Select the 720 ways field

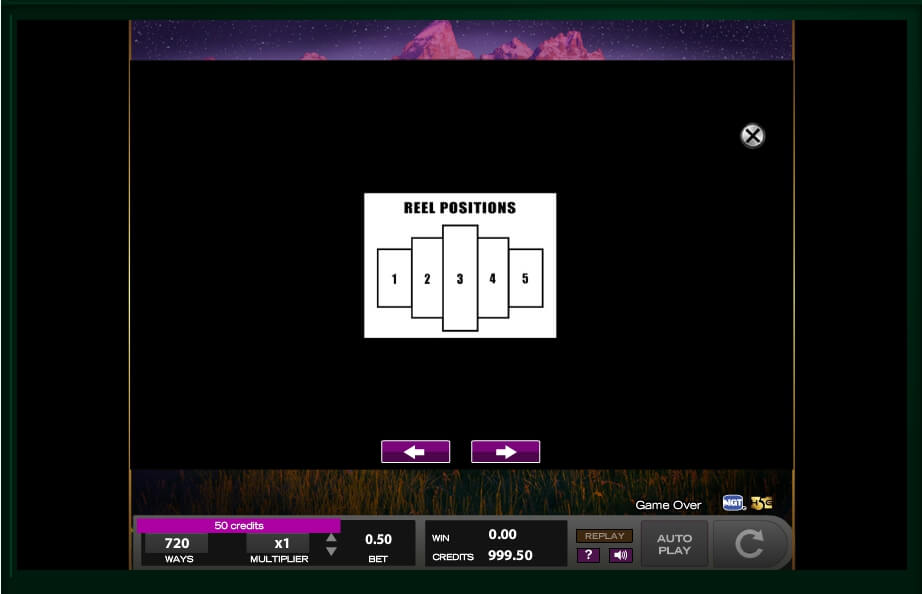point(177,543)
